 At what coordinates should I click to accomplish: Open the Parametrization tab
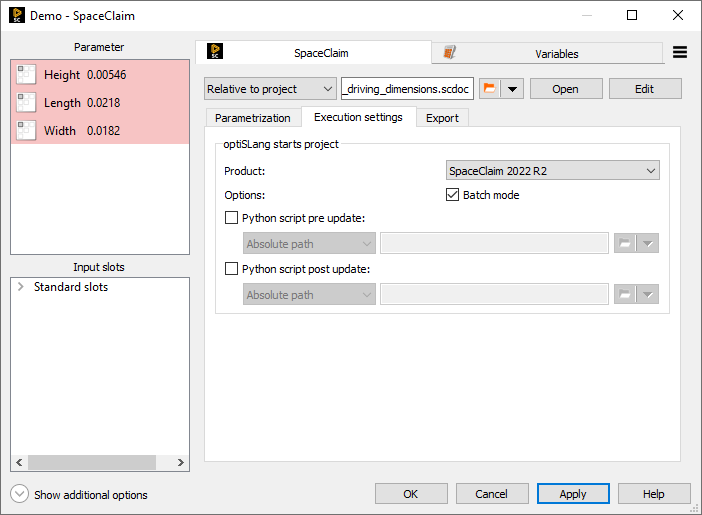(253, 118)
